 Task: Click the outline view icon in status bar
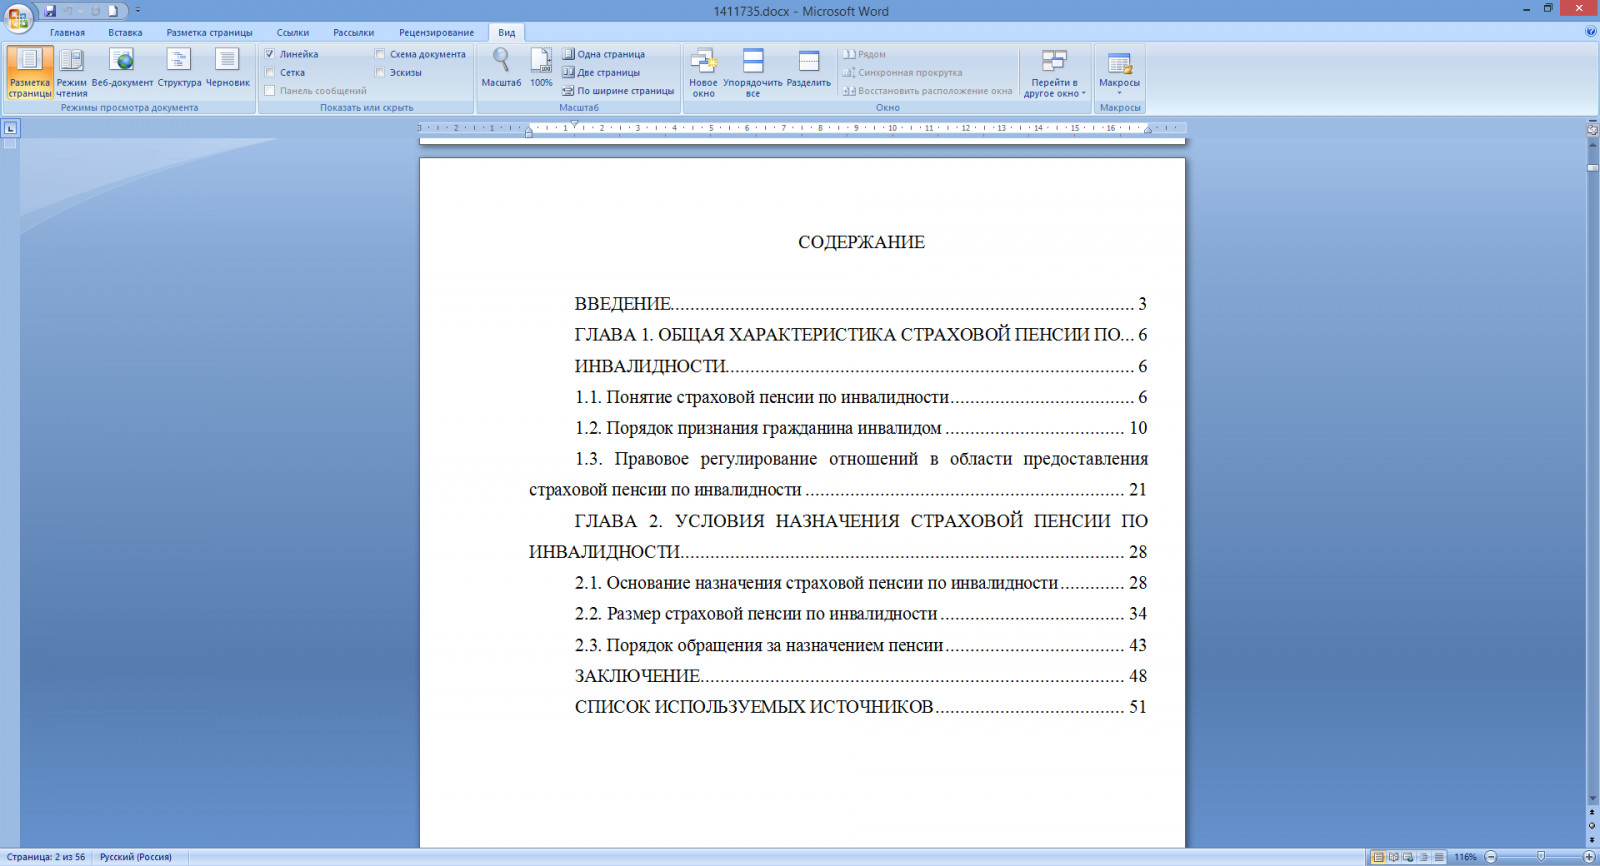tap(1424, 857)
